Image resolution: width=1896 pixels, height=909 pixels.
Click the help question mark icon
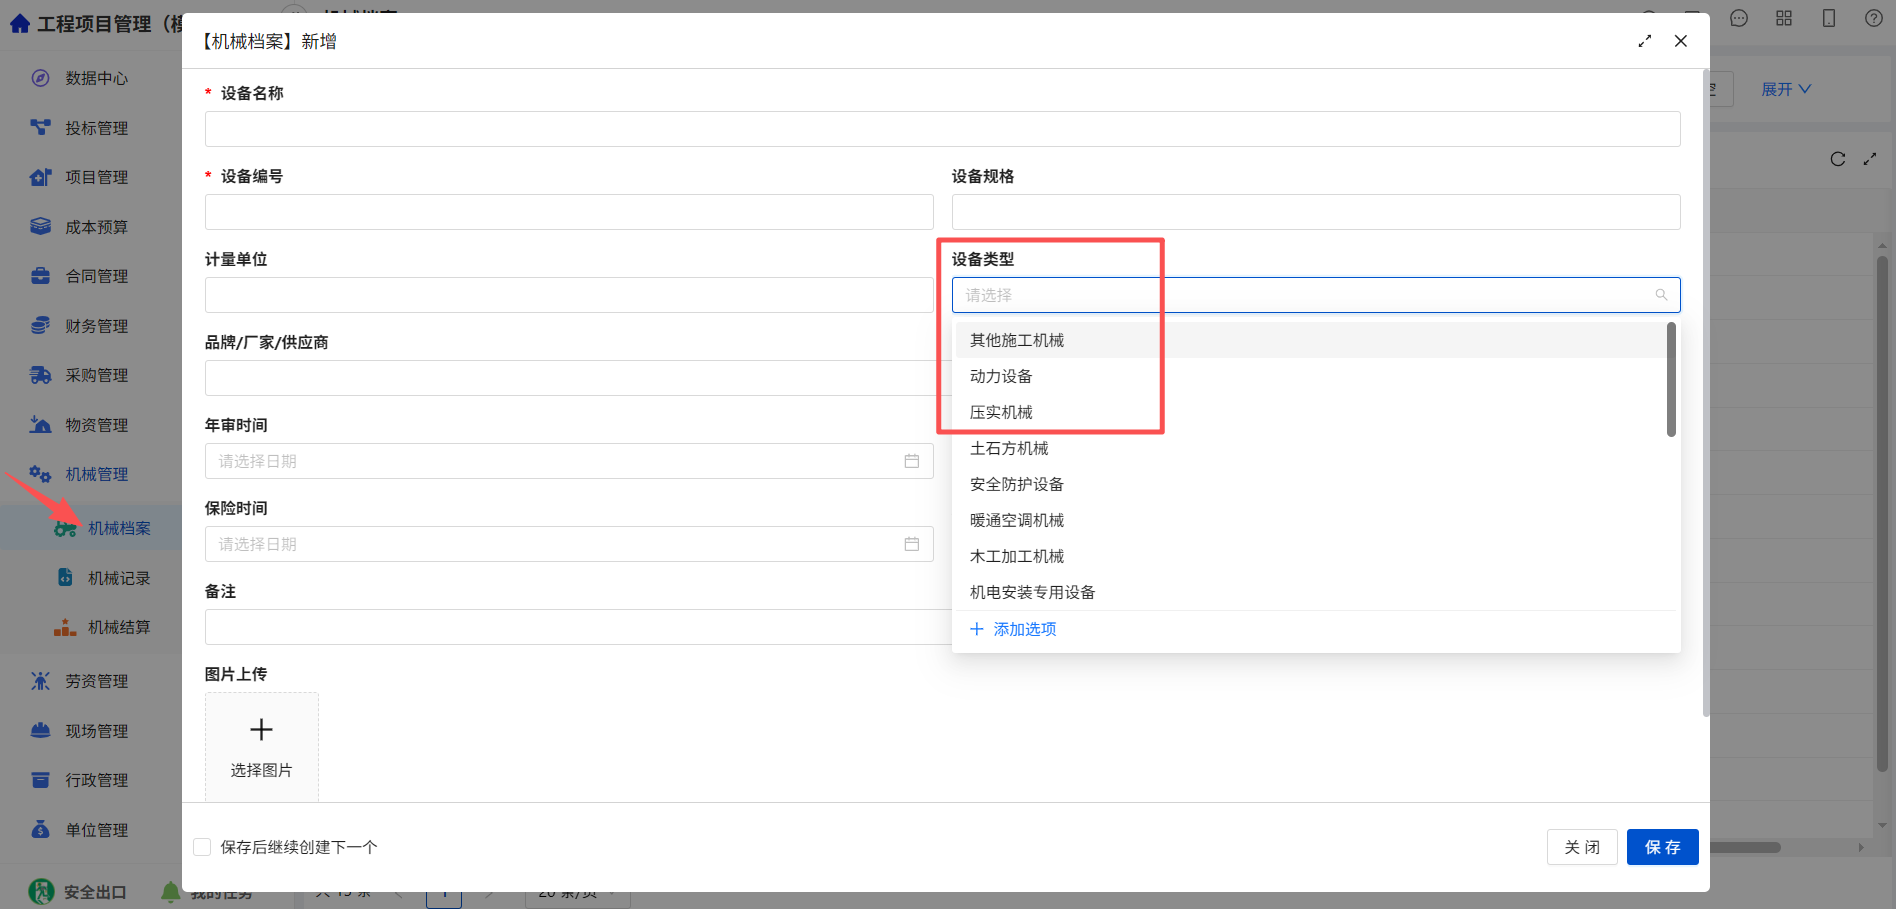tap(1873, 18)
